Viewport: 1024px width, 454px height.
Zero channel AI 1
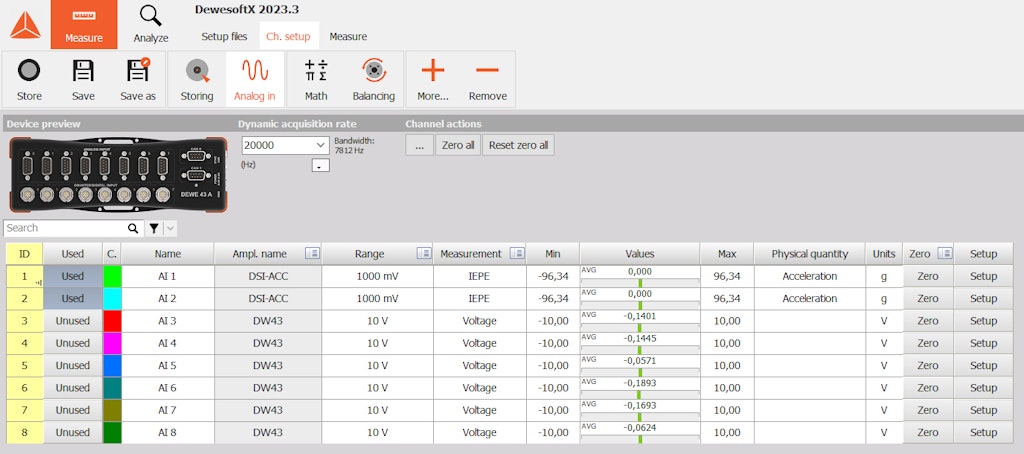(927, 276)
